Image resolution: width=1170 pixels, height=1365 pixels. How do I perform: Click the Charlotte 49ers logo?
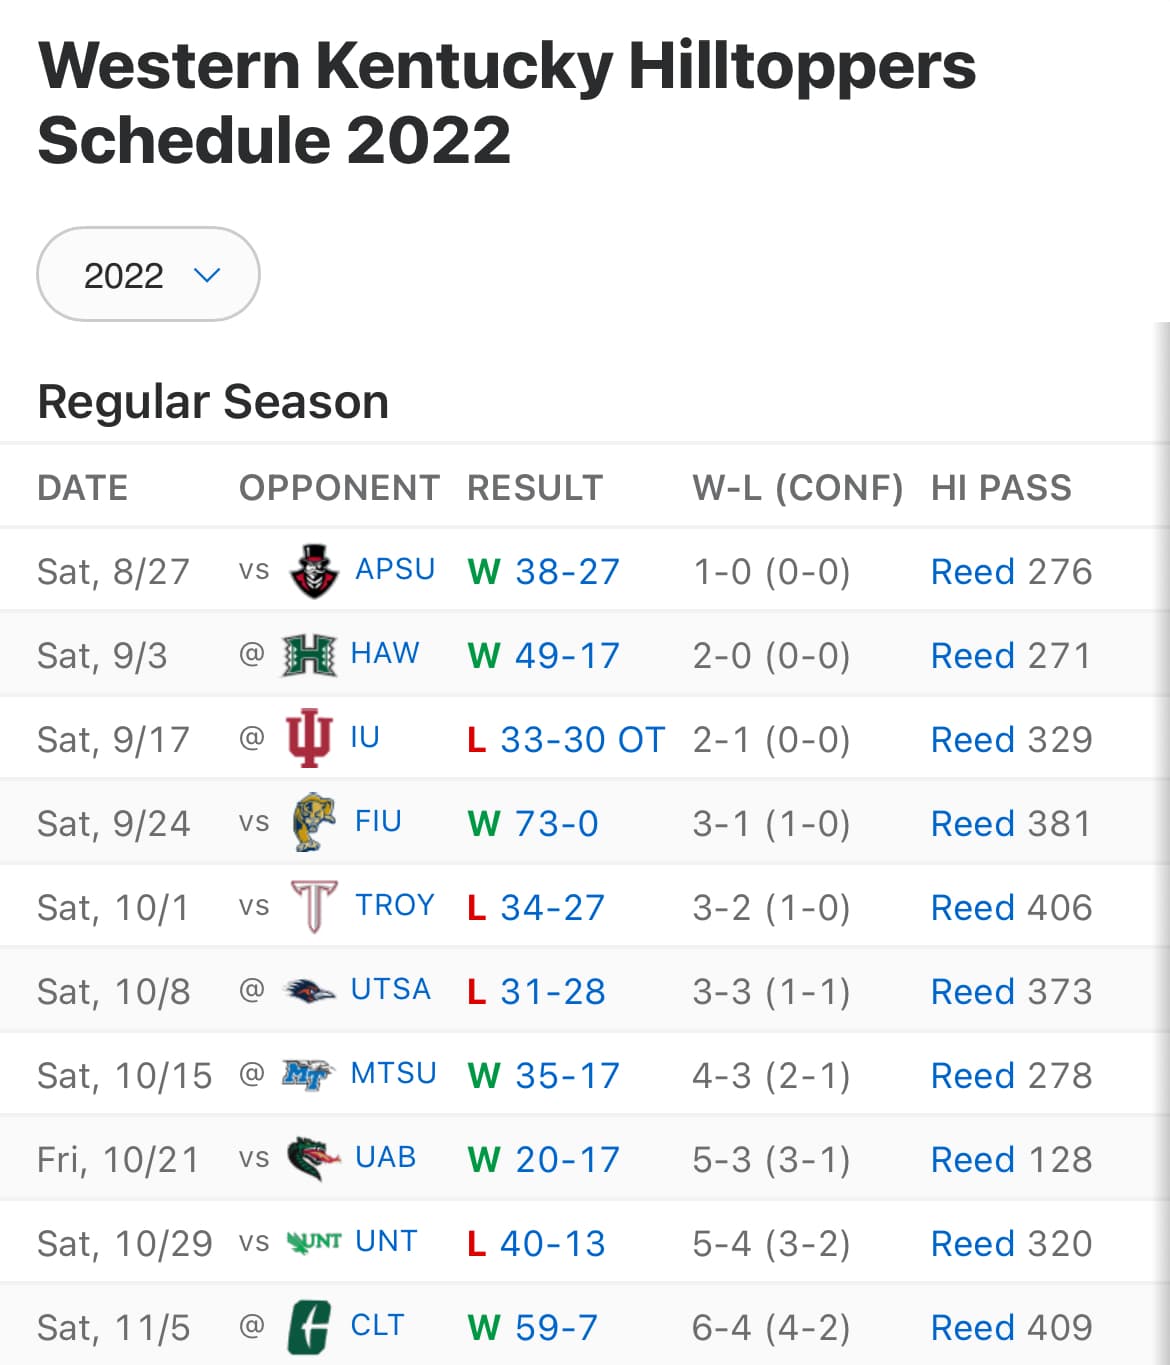pyautogui.click(x=309, y=1327)
